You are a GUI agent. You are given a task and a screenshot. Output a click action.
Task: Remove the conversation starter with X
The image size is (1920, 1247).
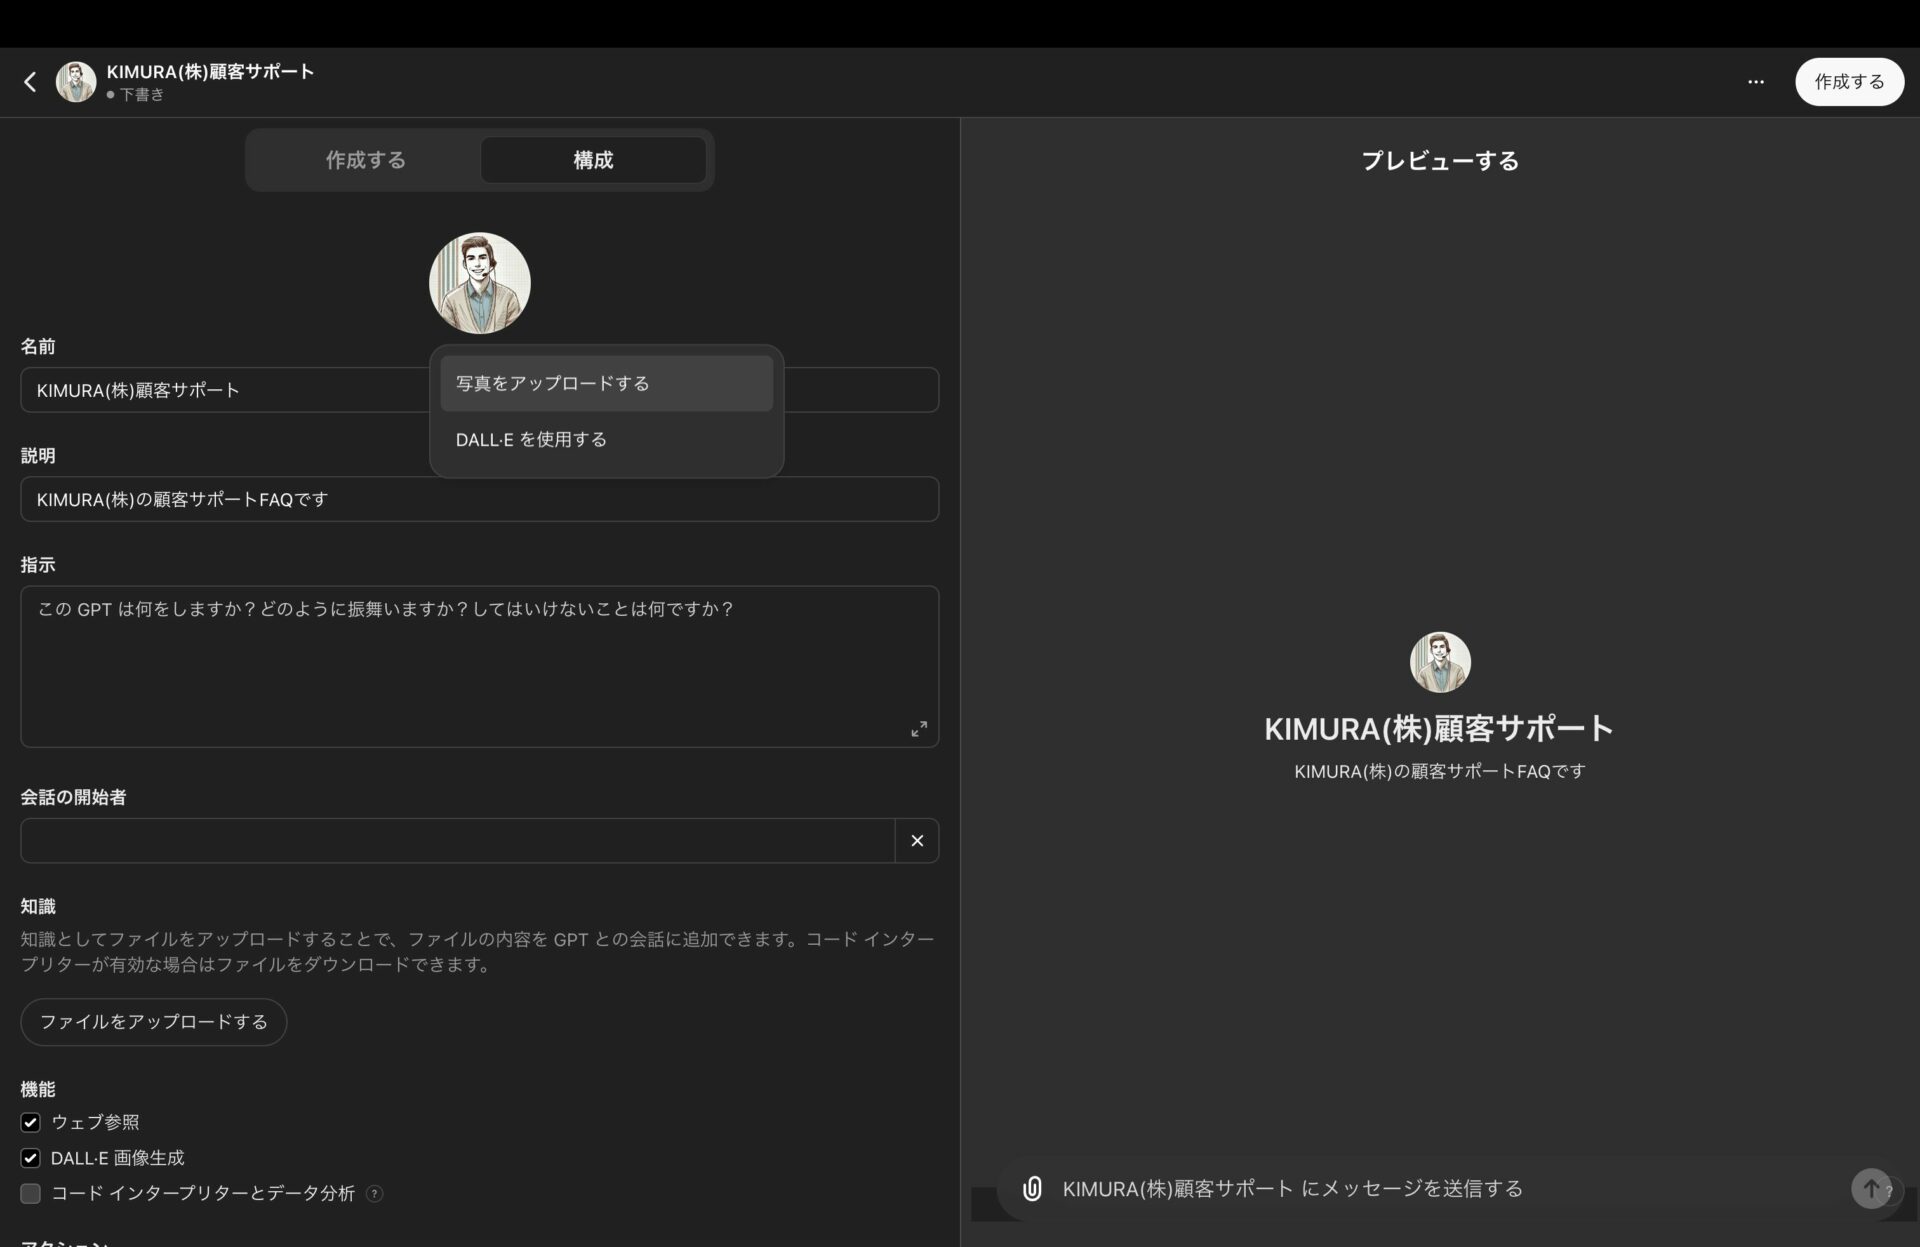(917, 841)
